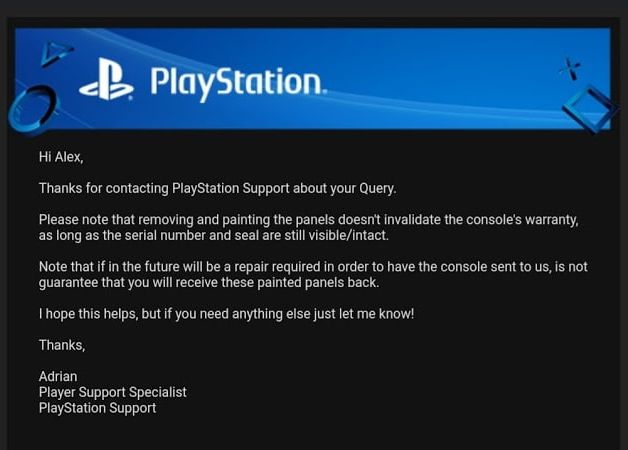Click the blue PlayStation header banner
This screenshot has height=450, width=628.
pos(313,79)
